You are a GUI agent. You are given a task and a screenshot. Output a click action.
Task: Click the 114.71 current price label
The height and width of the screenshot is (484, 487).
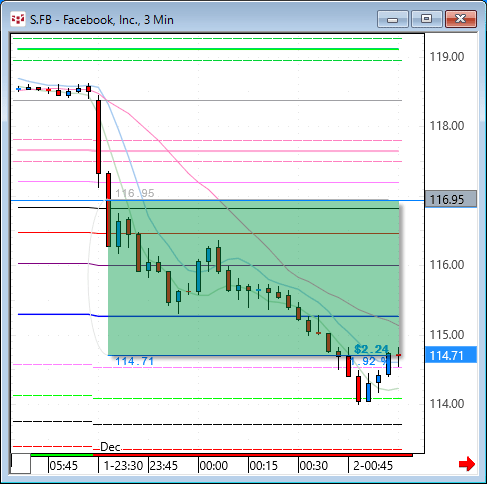pos(451,355)
